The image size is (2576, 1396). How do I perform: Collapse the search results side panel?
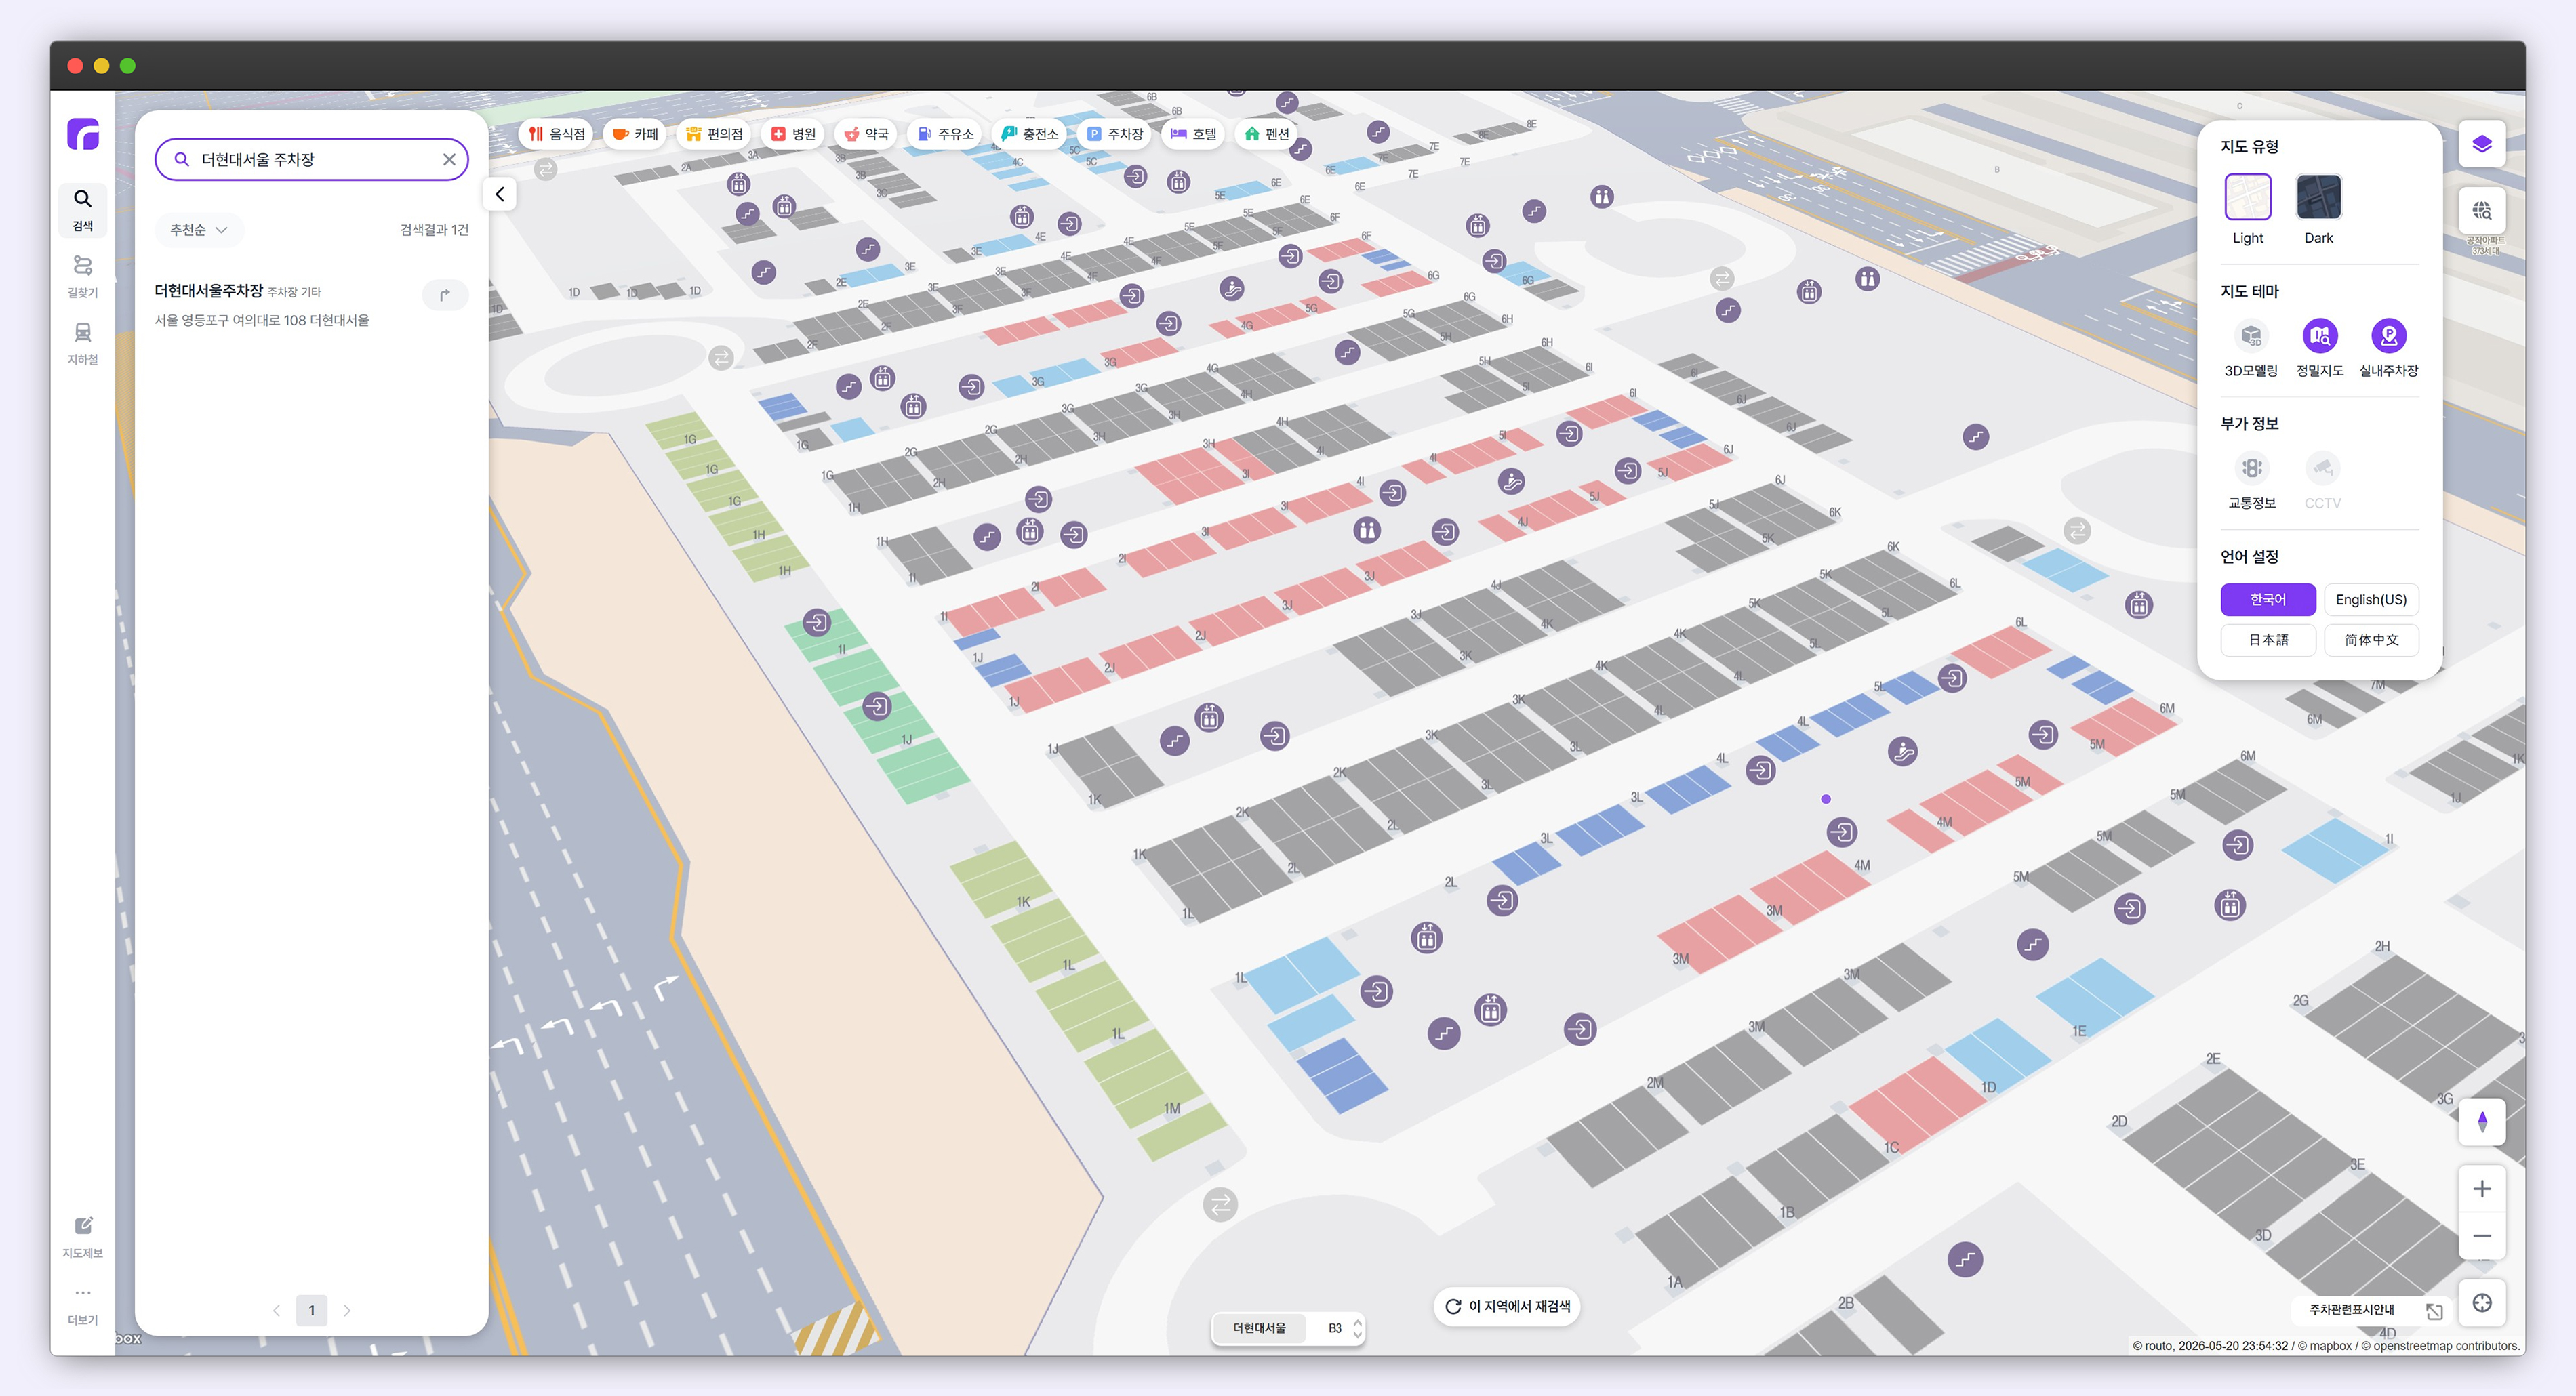point(500,194)
